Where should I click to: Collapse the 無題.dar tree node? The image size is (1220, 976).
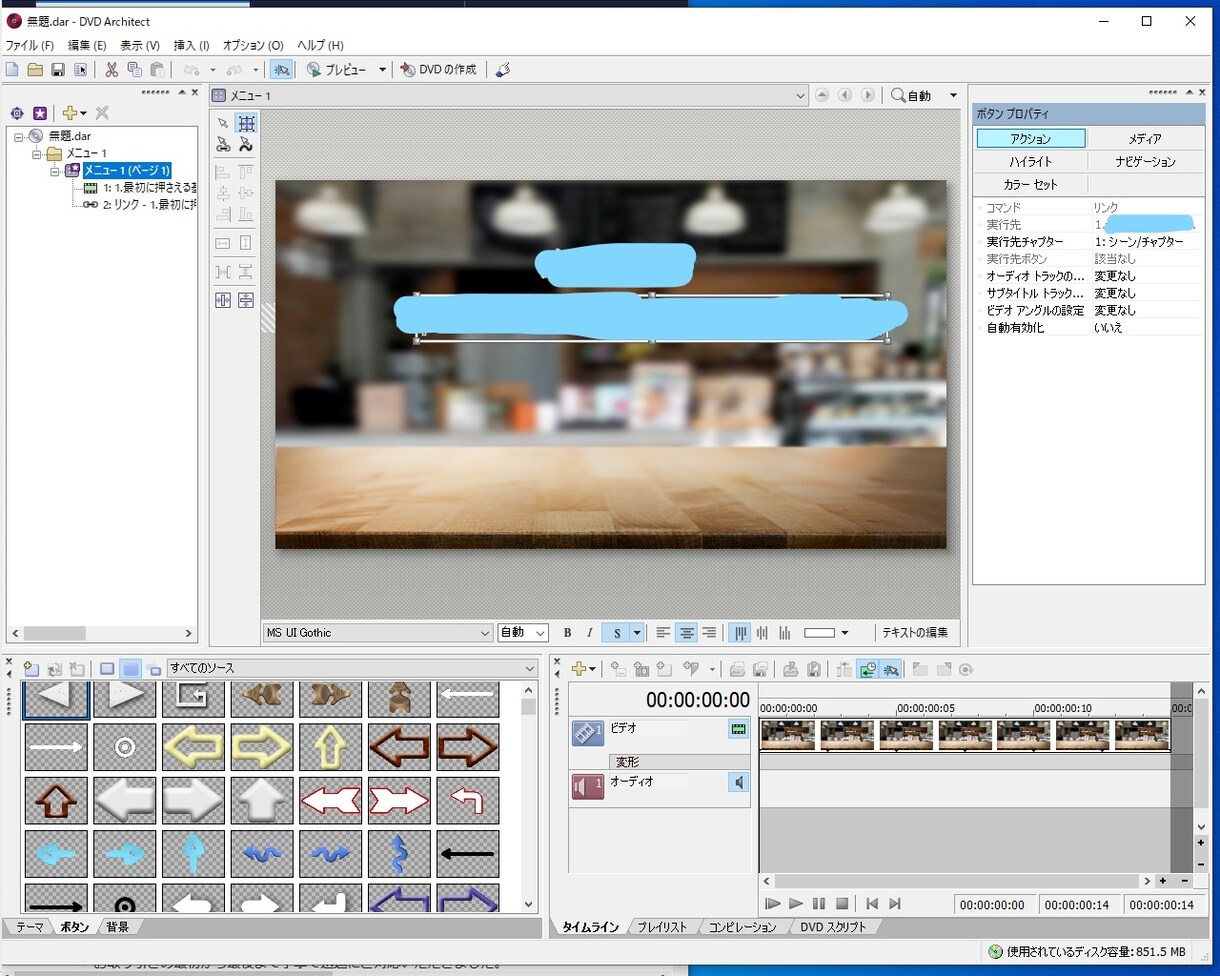(x=19, y=136)
